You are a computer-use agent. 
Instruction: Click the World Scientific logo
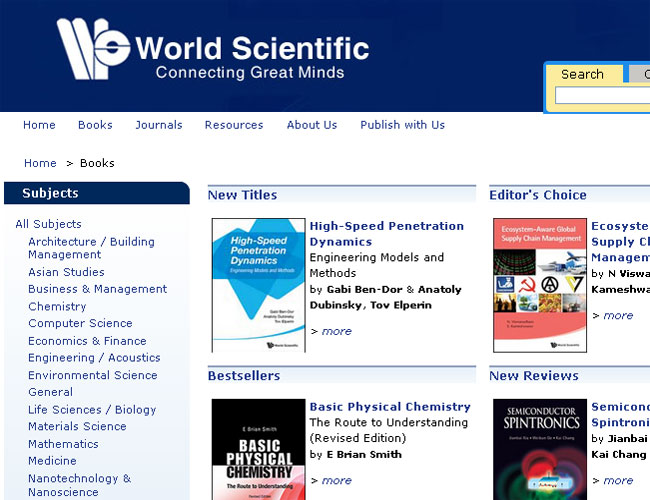click(213, 49)
